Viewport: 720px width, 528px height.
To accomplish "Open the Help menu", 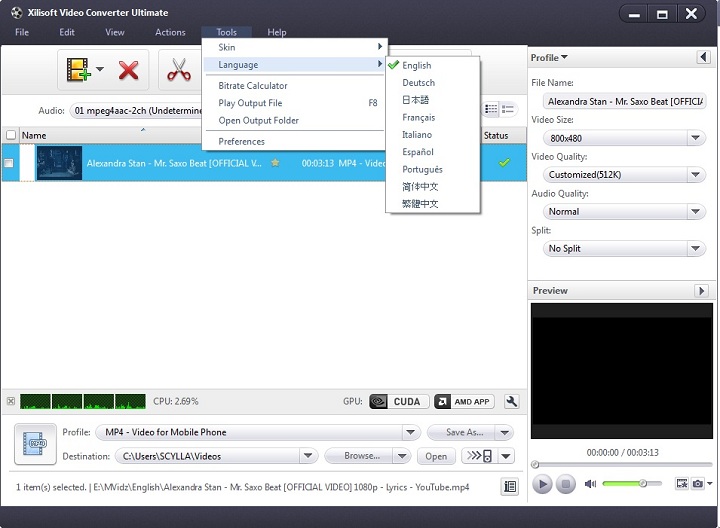I will 277,32.
